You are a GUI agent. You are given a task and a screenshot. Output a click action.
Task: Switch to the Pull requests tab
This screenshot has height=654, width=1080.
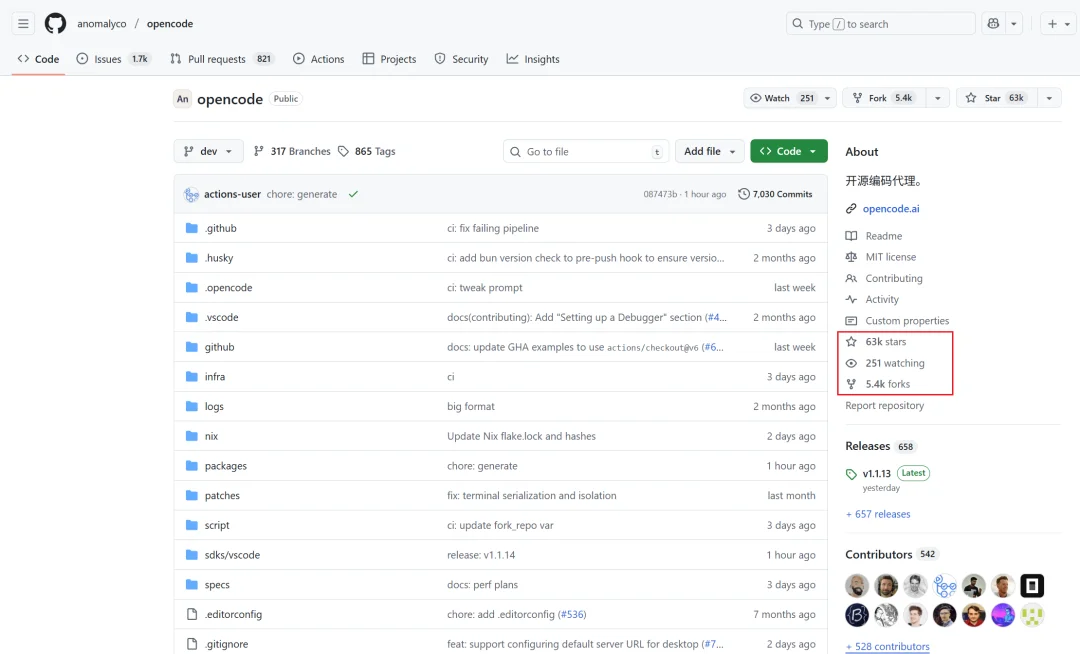[x=221, y=59]
